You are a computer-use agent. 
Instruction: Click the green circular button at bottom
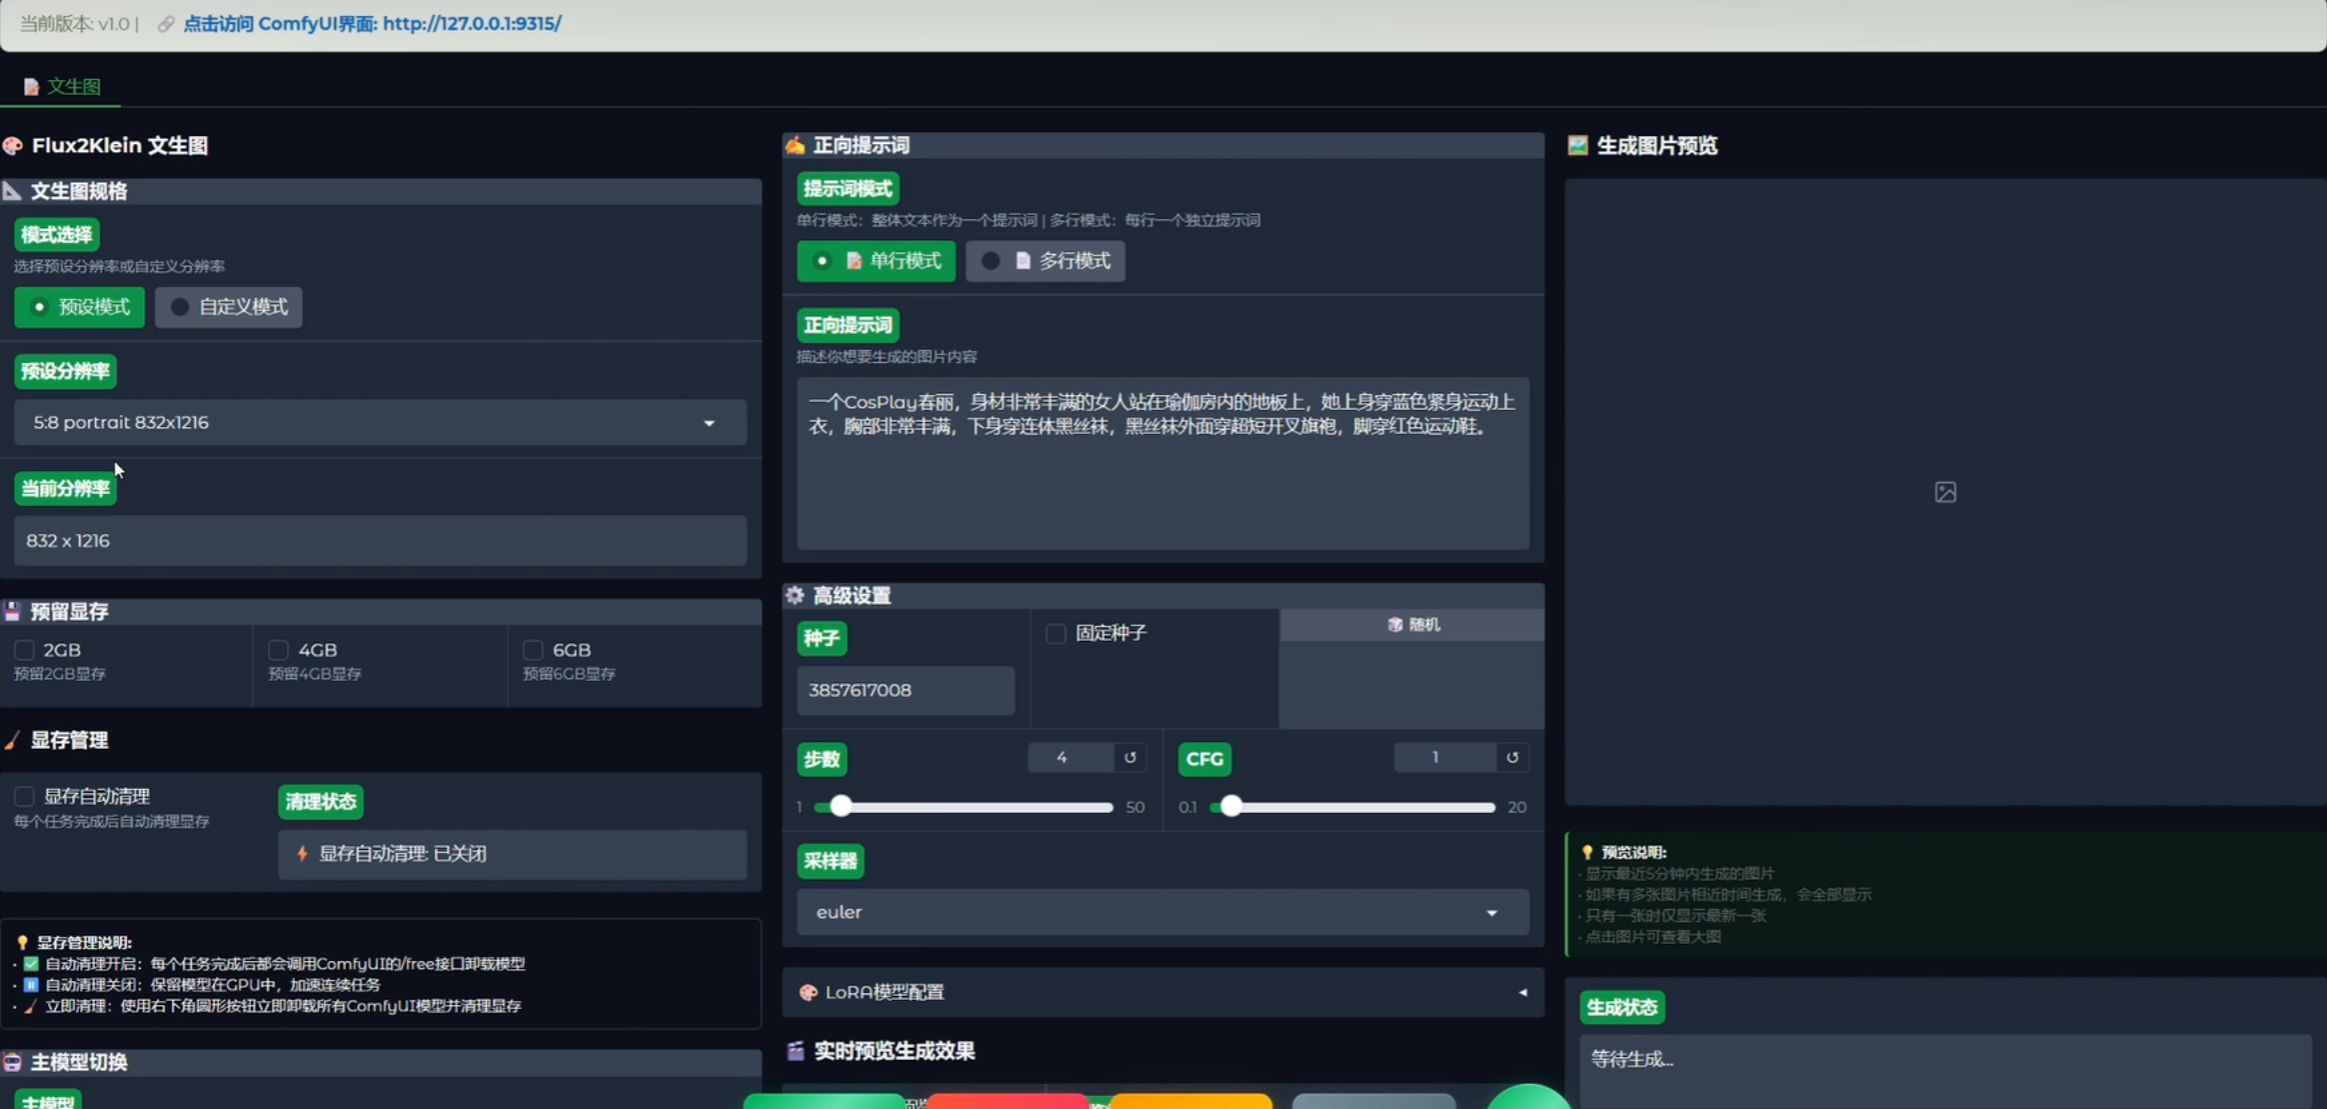coord(1528,1098)
